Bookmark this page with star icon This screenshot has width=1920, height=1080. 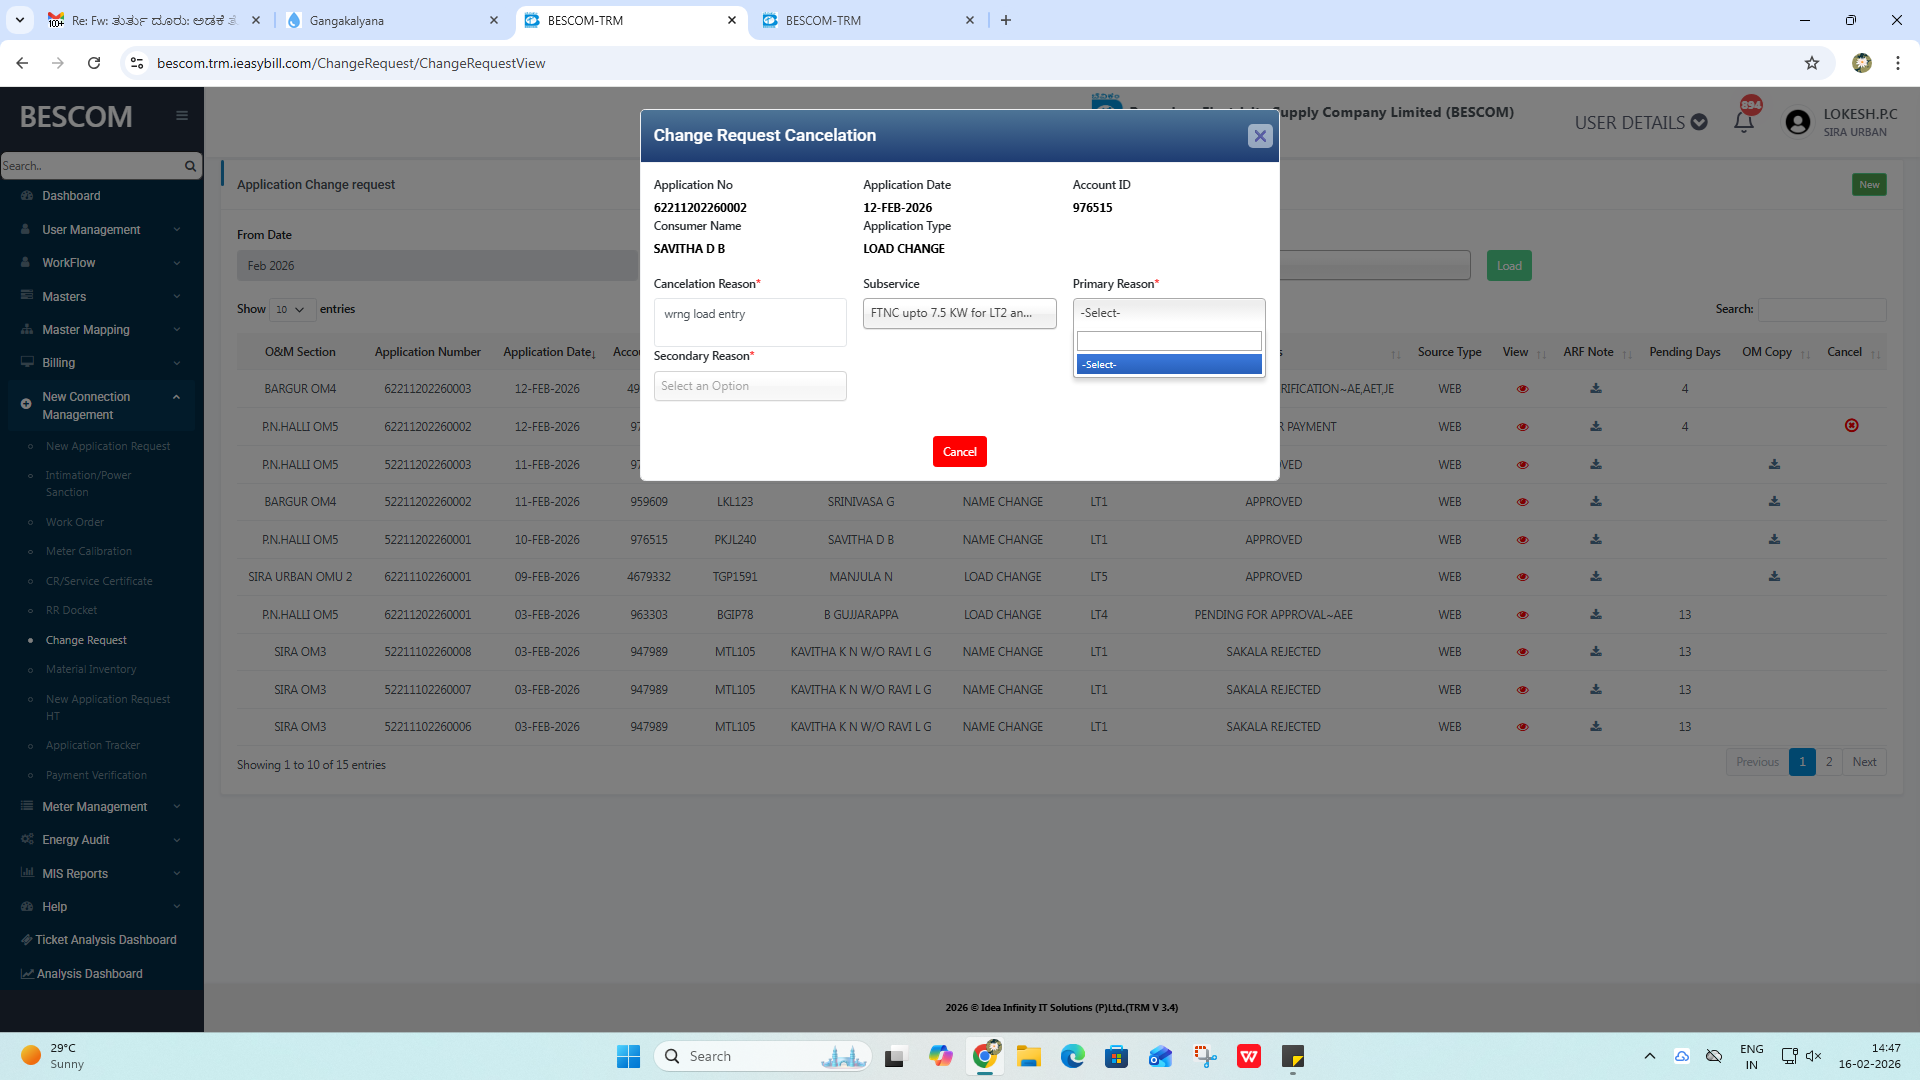1811,63
